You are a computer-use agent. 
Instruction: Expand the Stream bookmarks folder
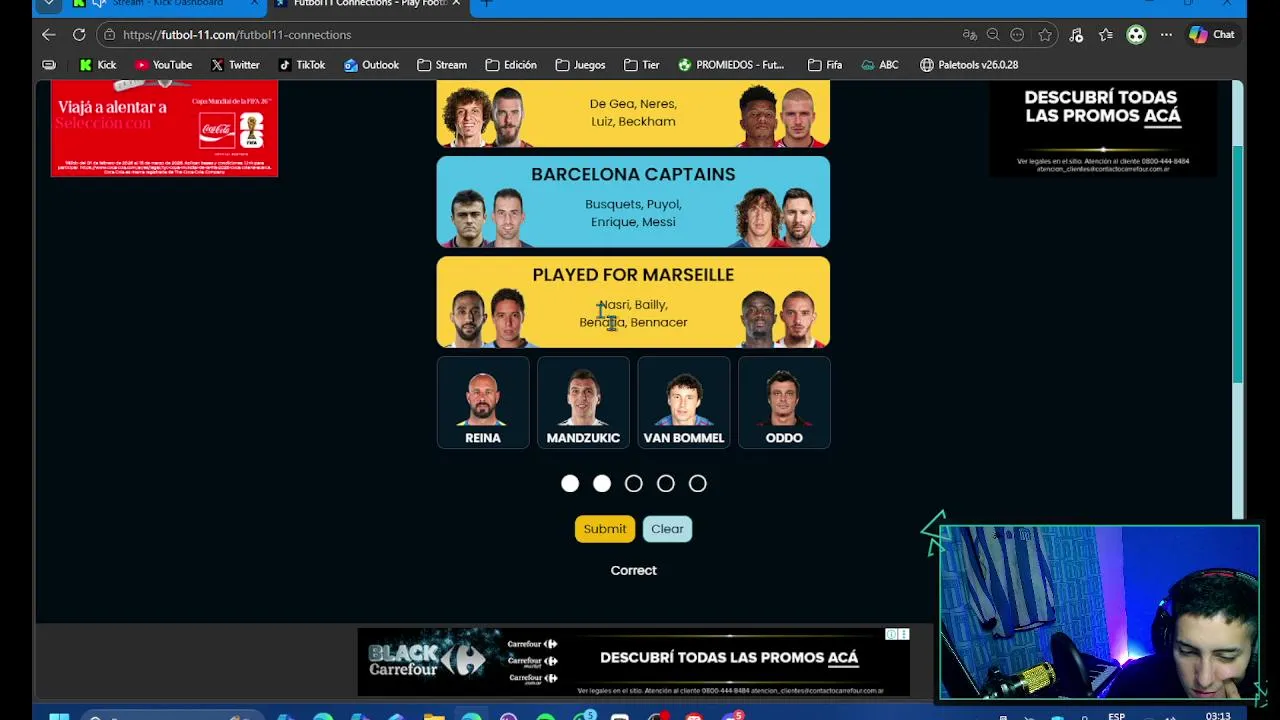[441, 65]
